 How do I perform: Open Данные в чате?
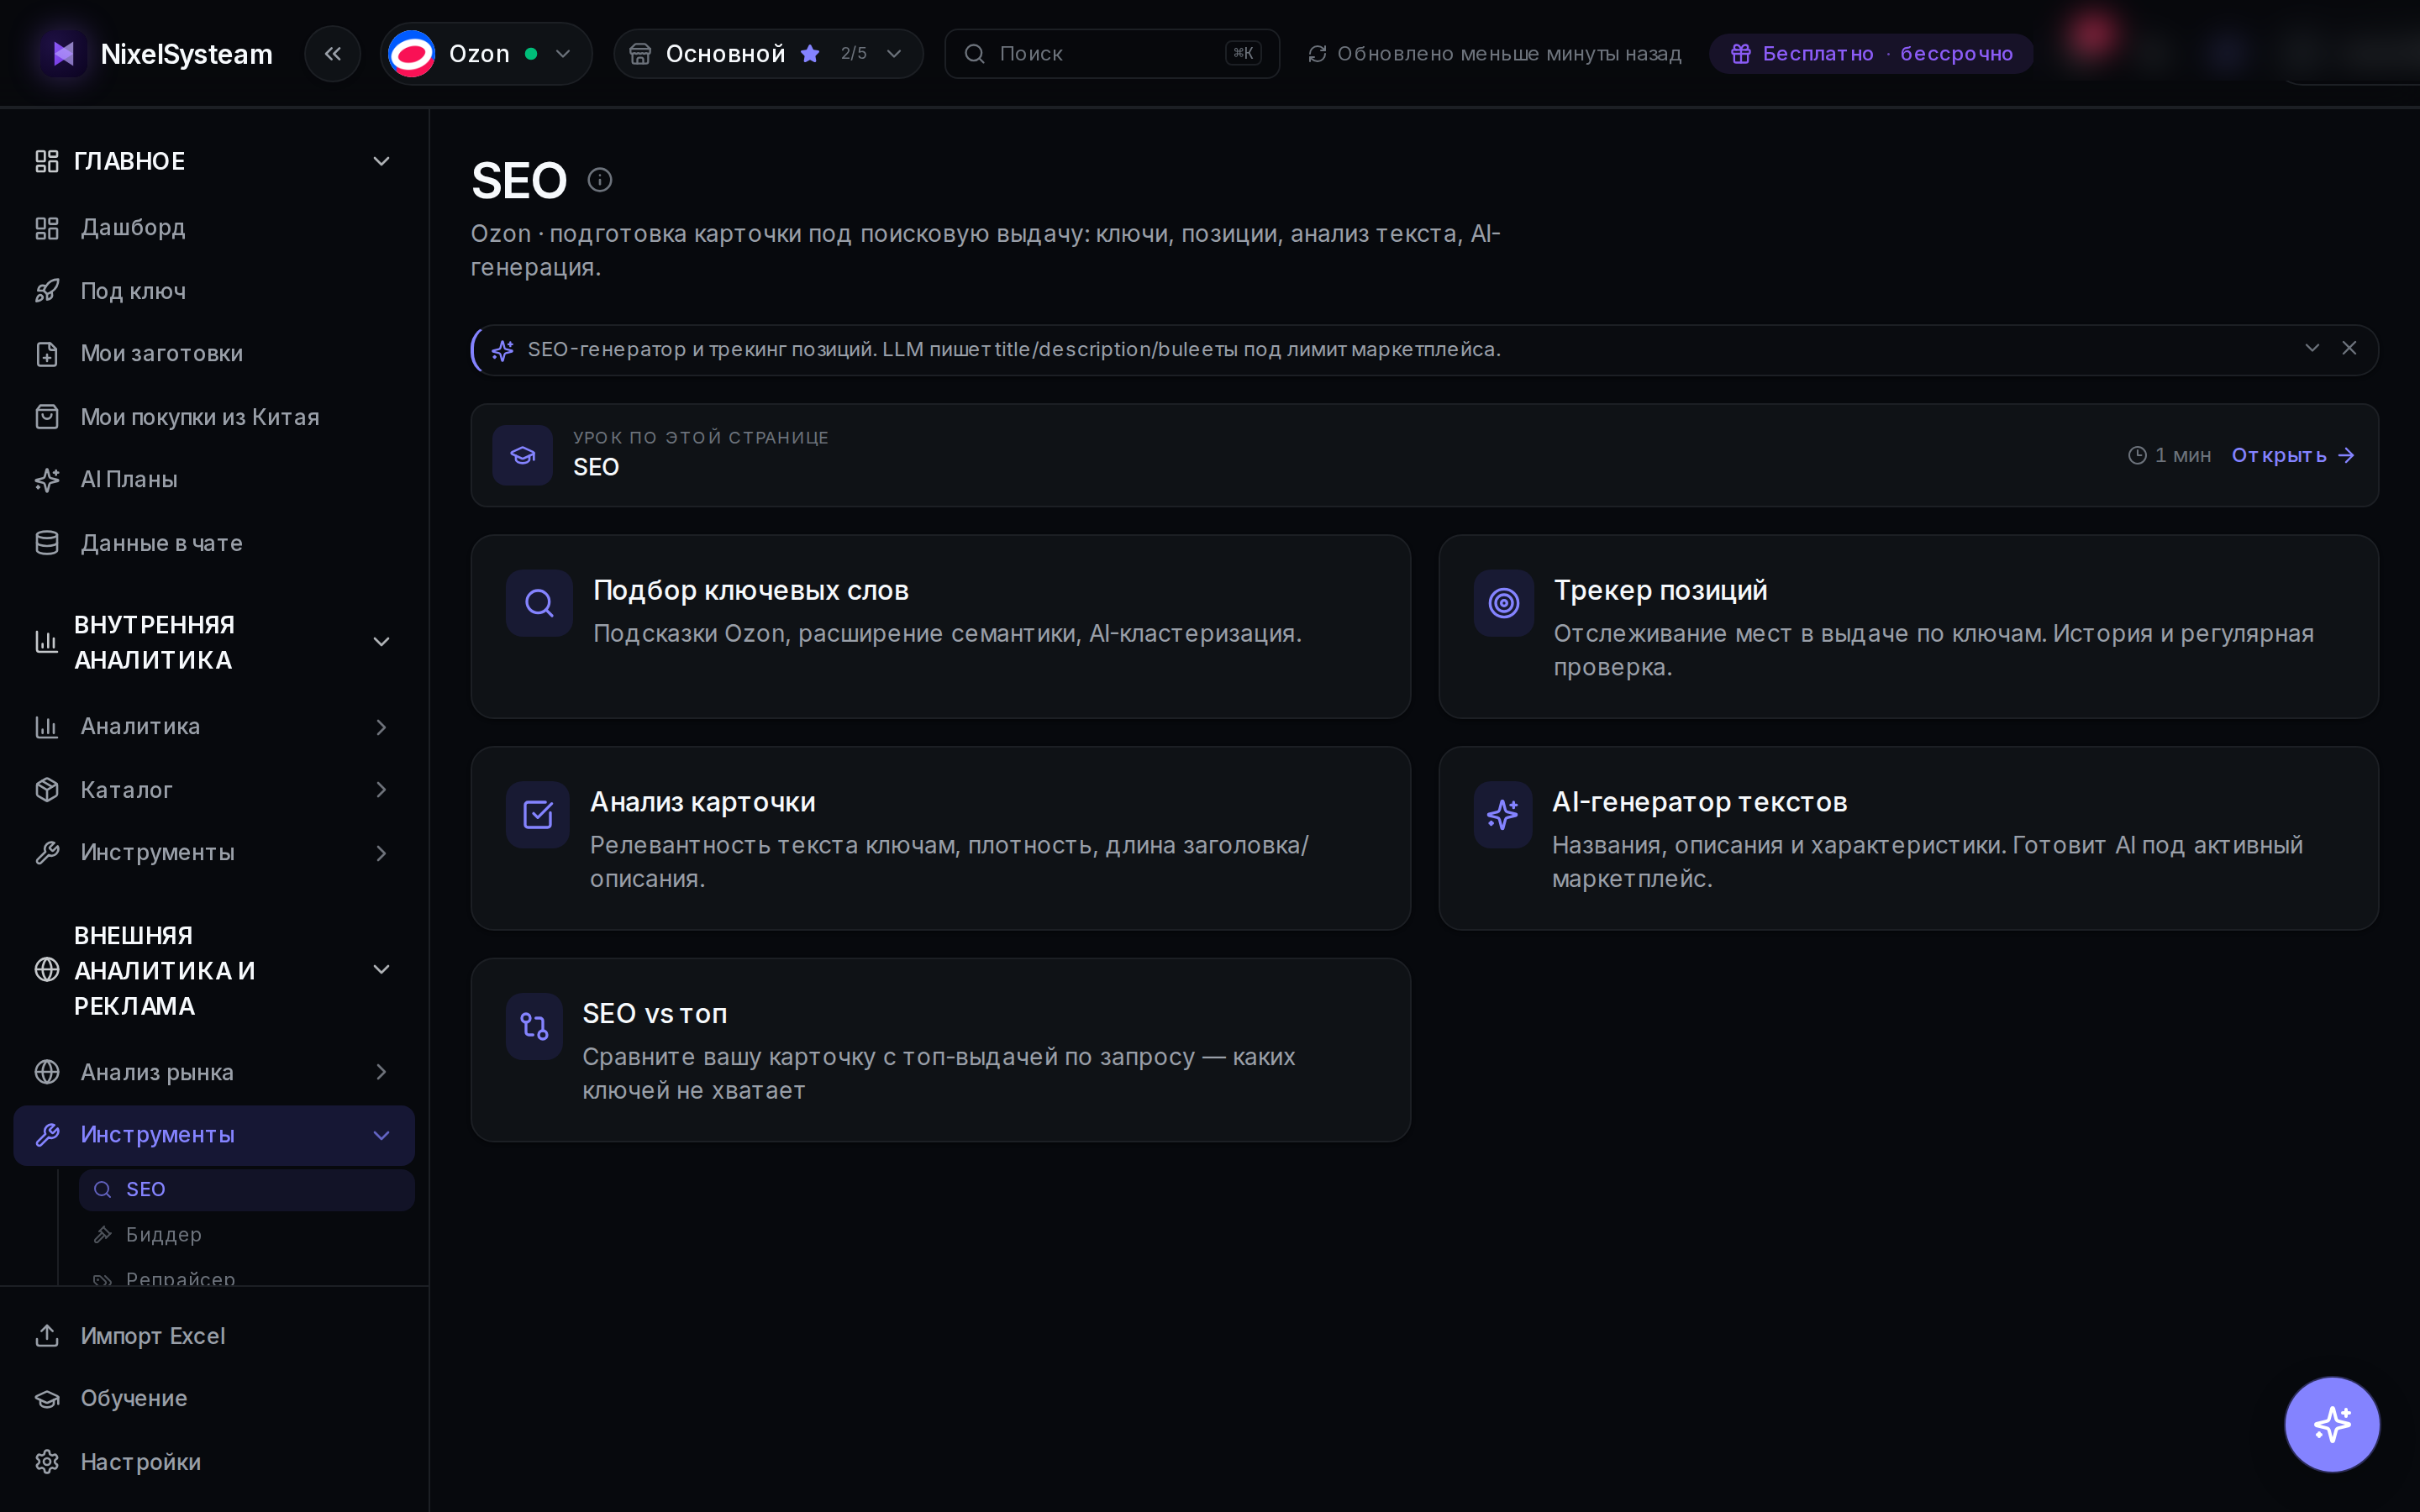[x=214, y=543]
